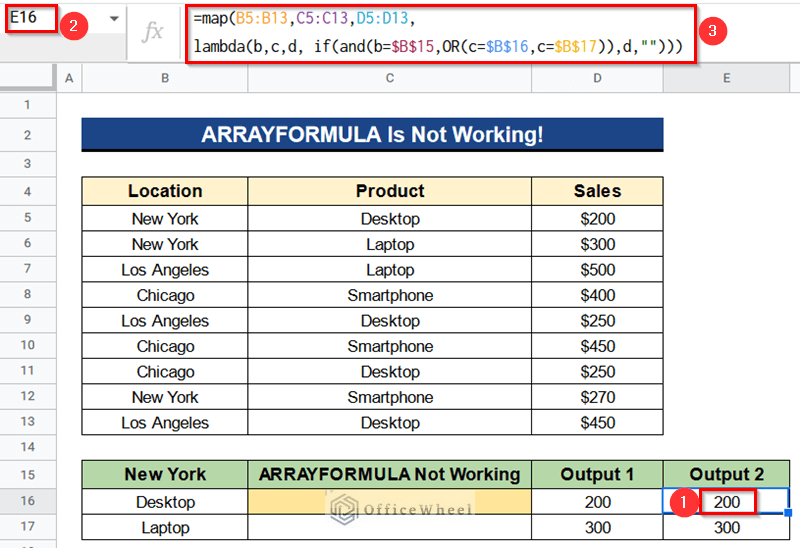This screenshot has height=548, width=800.
Task: Select the $250 cell in row 11
Action: coord(597,371)
